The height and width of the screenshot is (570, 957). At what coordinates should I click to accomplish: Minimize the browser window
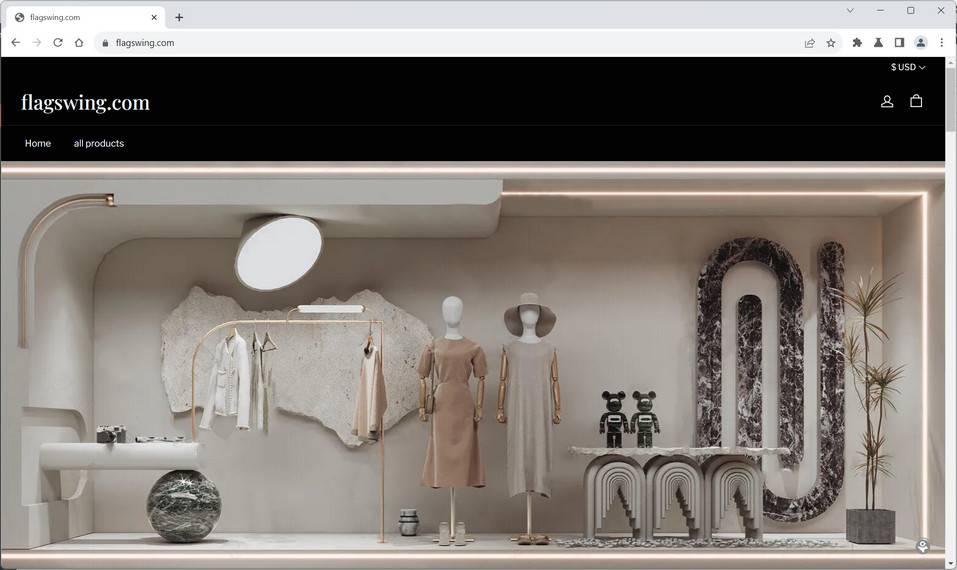pos(880,10)
